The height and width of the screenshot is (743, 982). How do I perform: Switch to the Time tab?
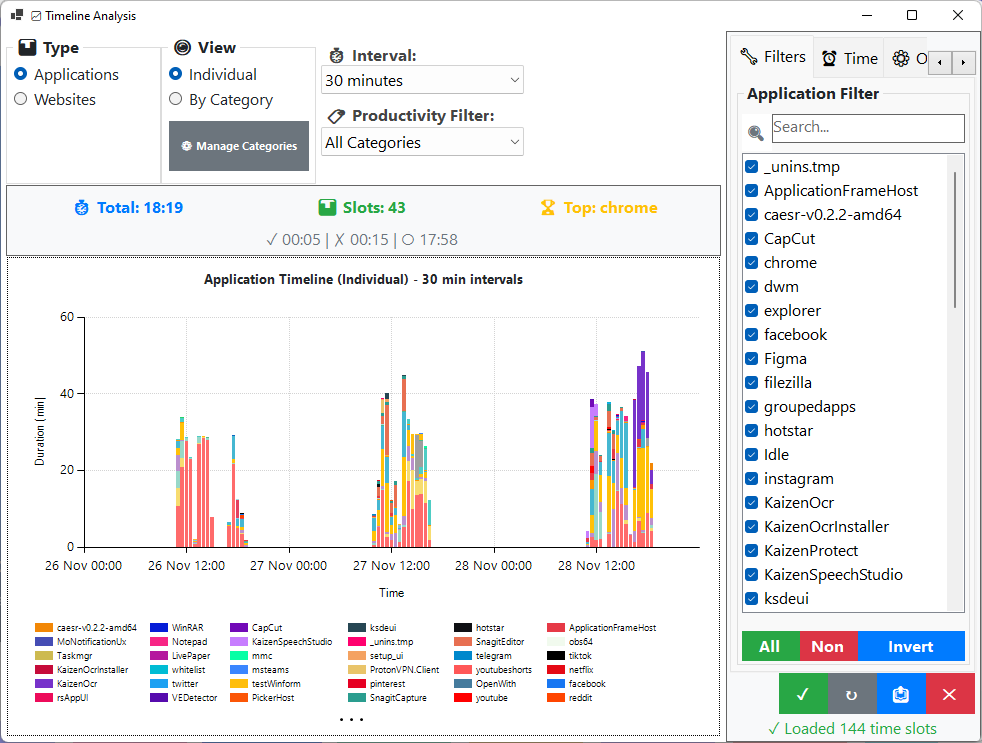(x=849, y=58)
